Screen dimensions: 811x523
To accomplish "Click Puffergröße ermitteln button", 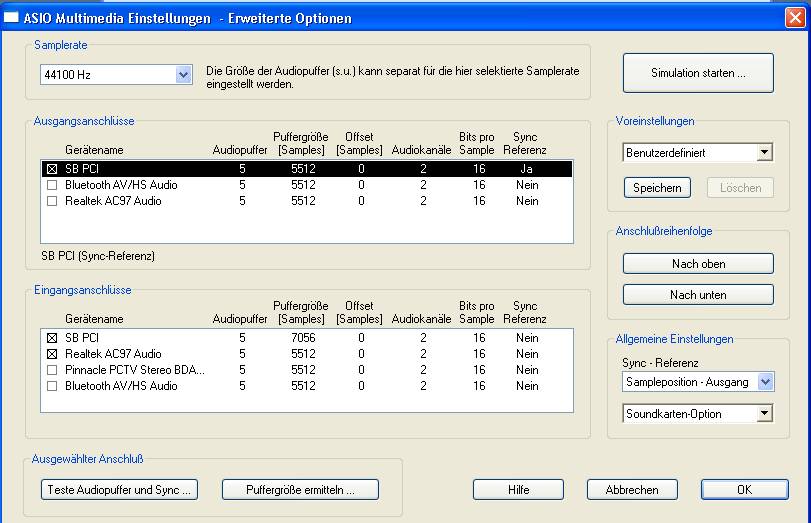I will pos(300,490).
